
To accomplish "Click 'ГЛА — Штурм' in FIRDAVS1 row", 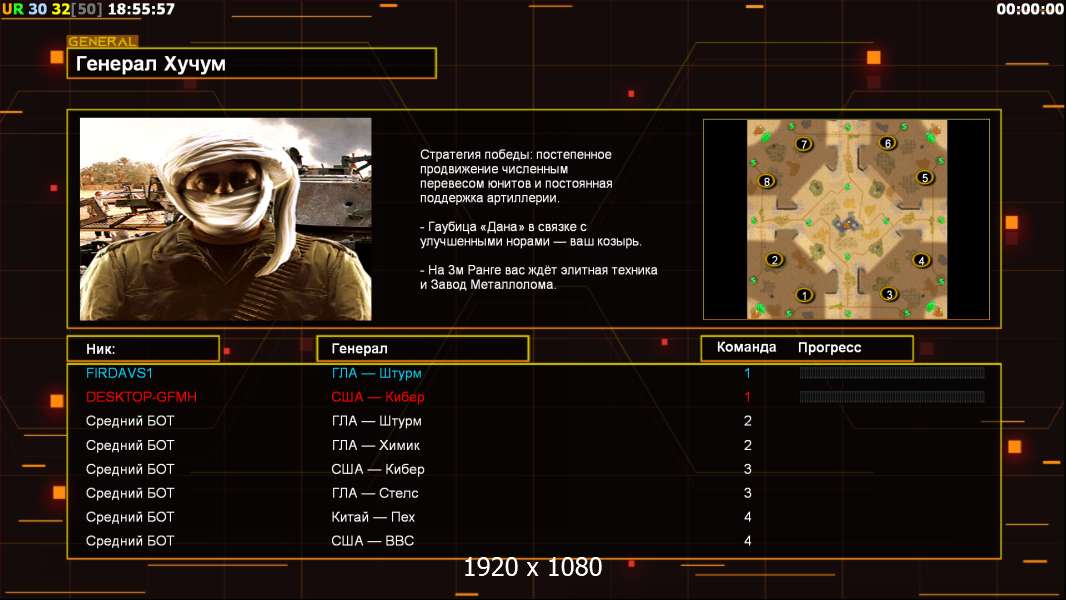I will point(377,373).
